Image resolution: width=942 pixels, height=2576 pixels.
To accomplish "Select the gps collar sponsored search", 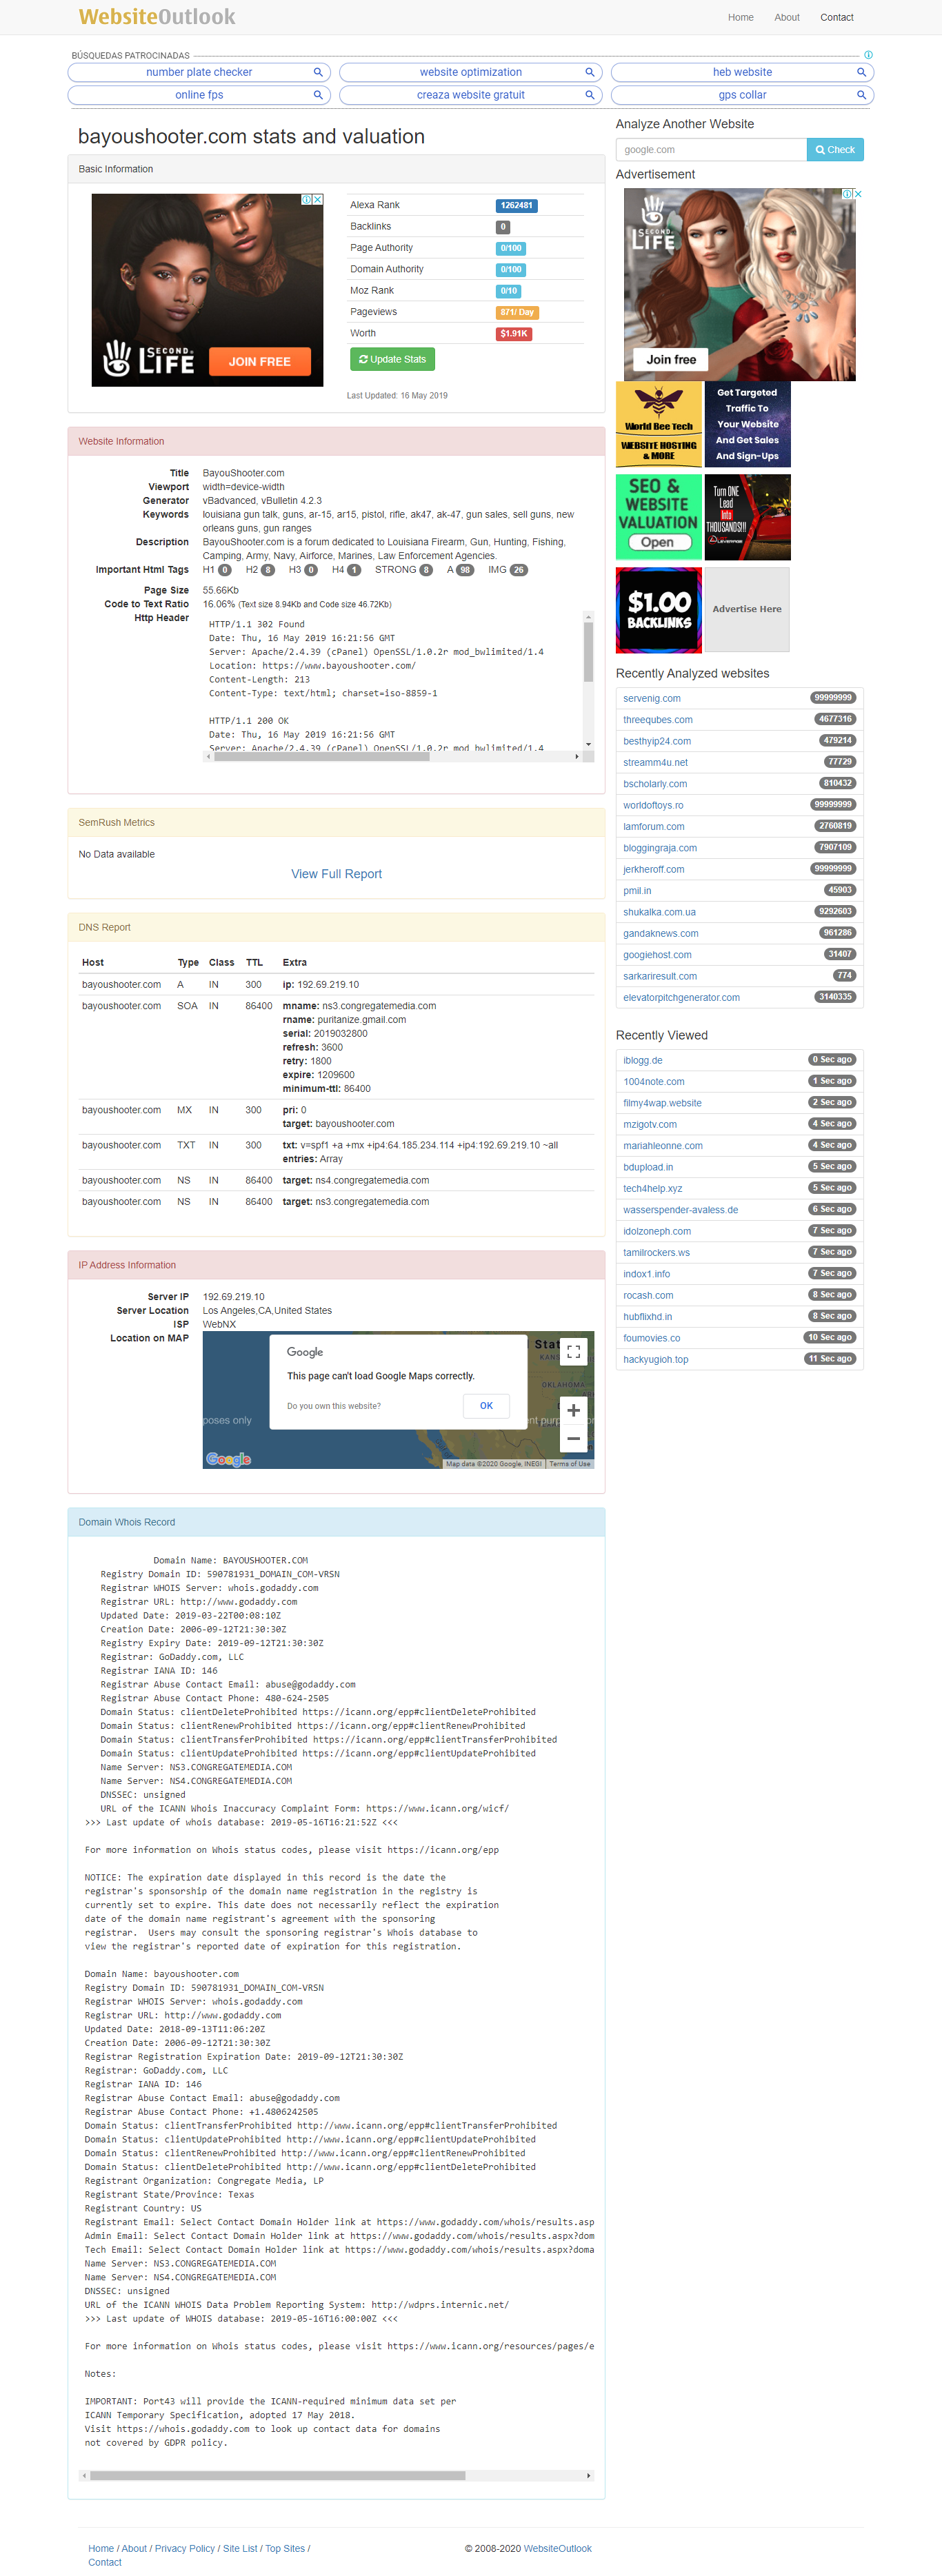I will 742,96.
